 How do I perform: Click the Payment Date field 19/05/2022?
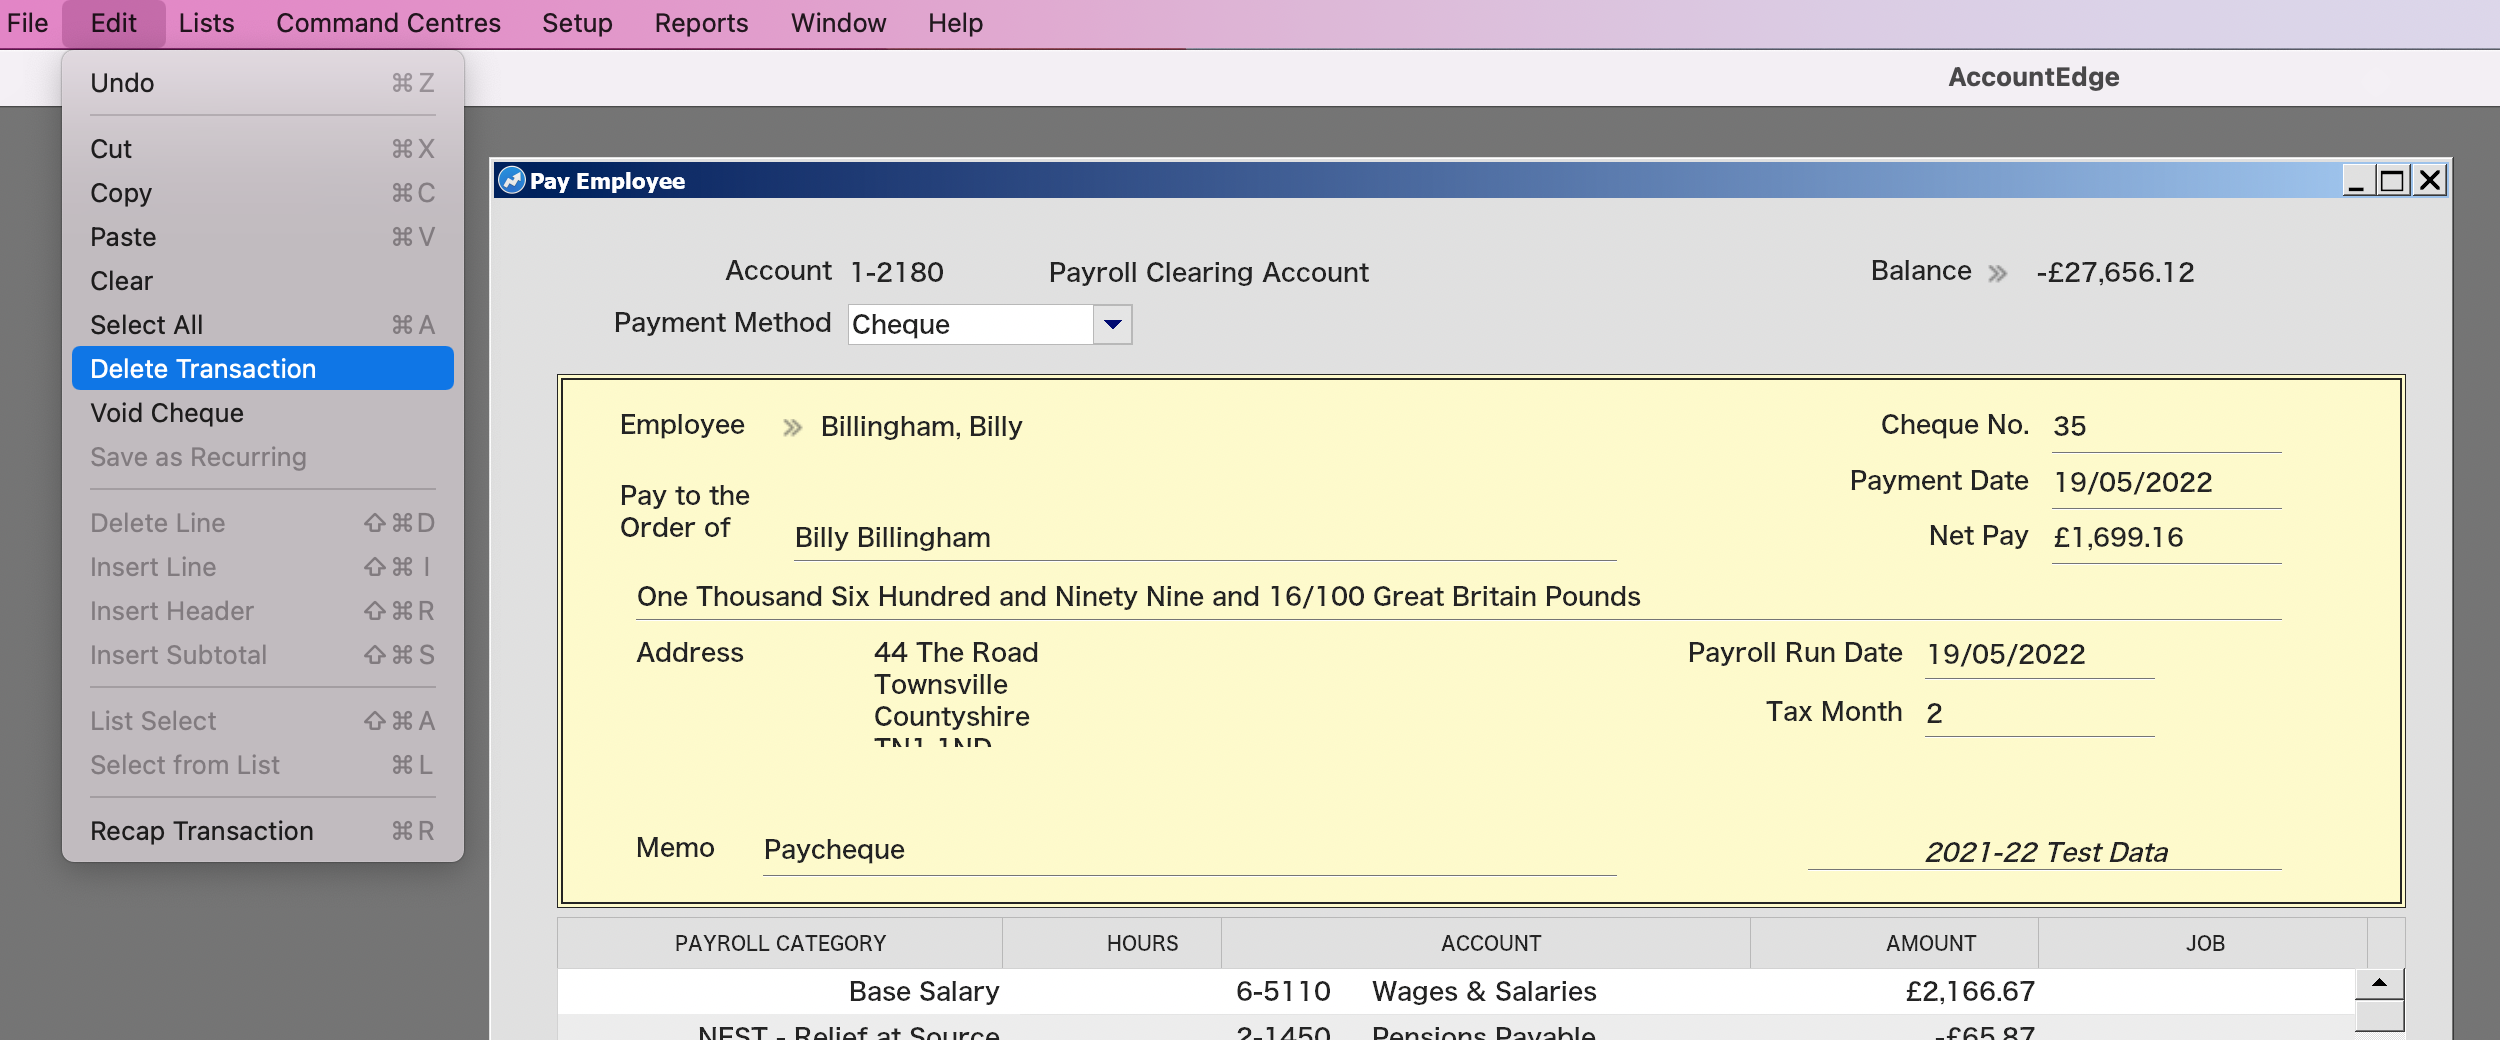point(2166,483)
